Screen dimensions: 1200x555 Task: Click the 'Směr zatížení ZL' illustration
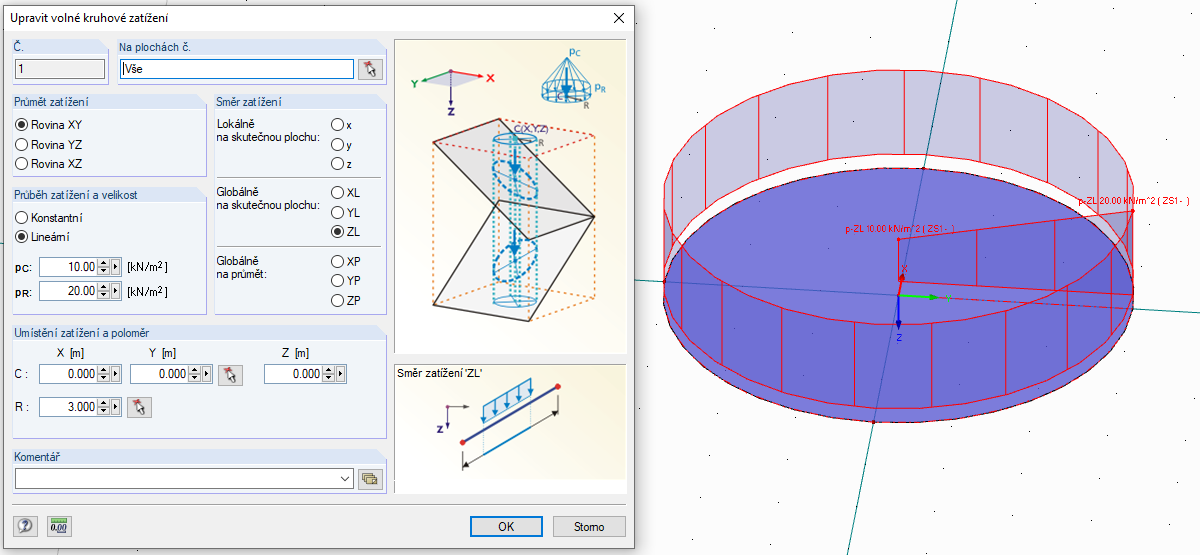pos(510,428)
